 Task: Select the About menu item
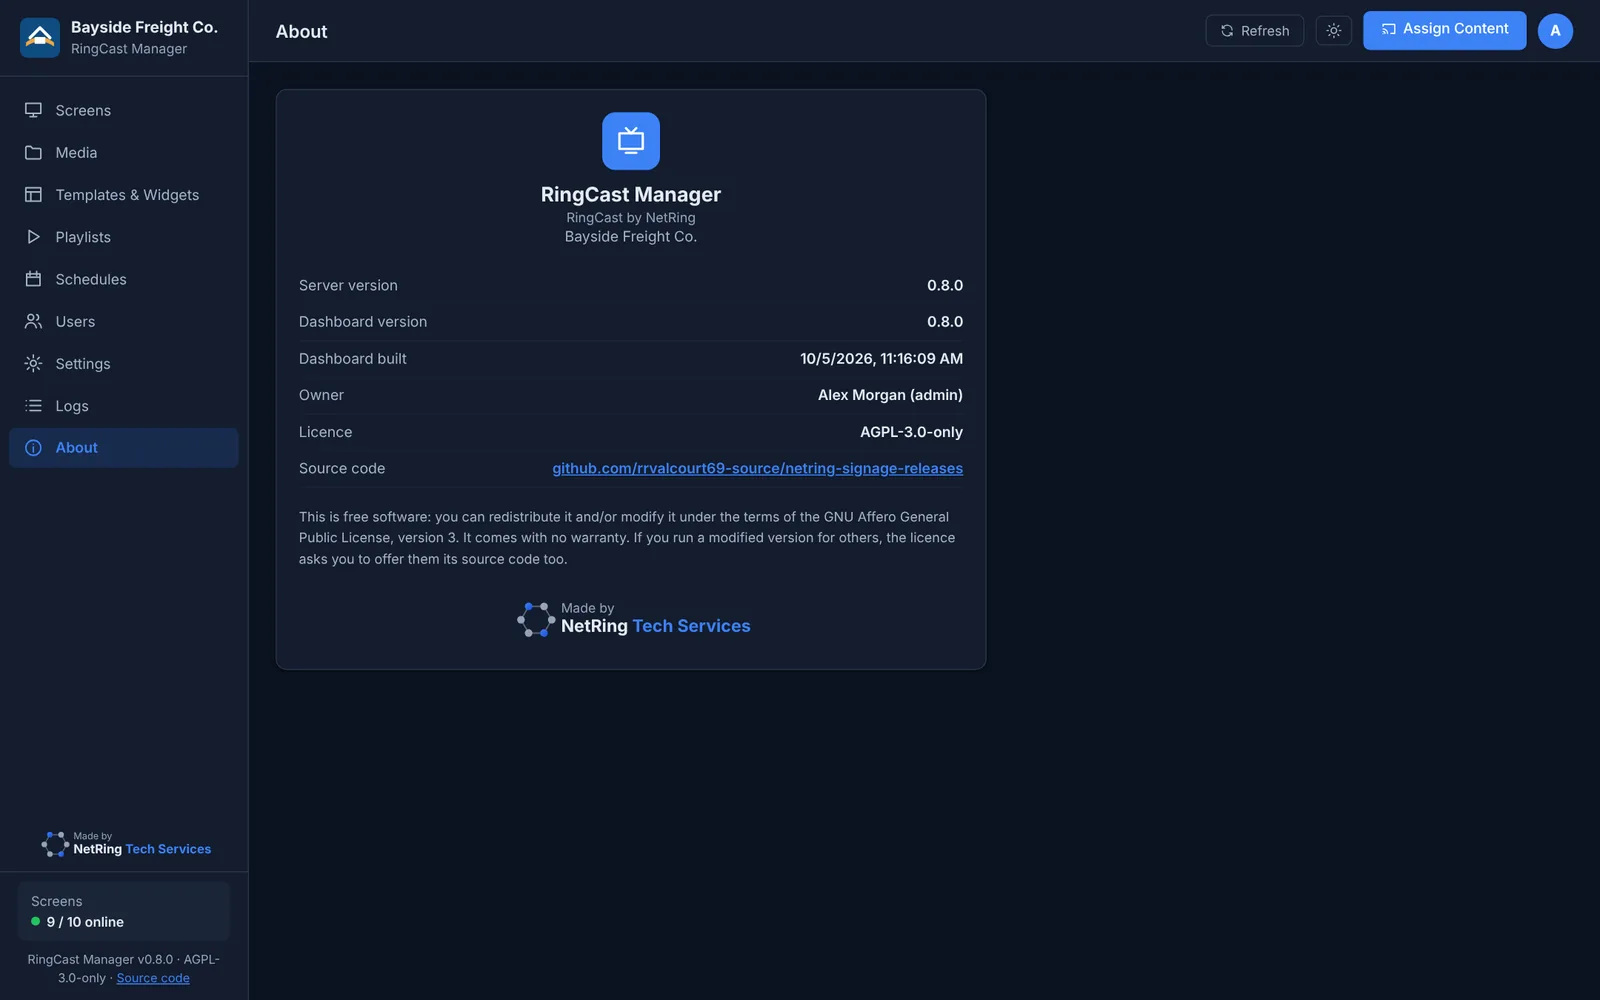(124, 448)
